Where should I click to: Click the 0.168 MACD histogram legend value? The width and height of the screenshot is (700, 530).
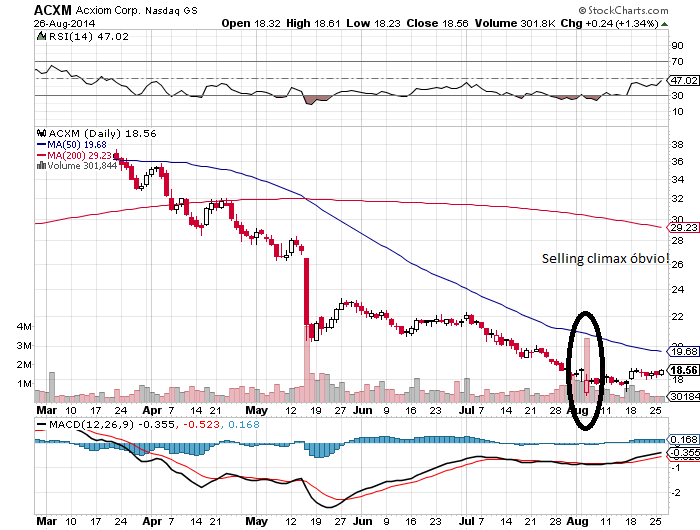[244, 424]
